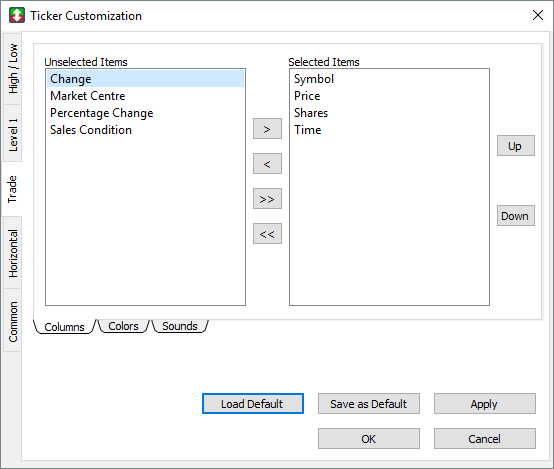Add all items with >> button
This screenshot has height=469, width=554.
[x=267, y=199]
